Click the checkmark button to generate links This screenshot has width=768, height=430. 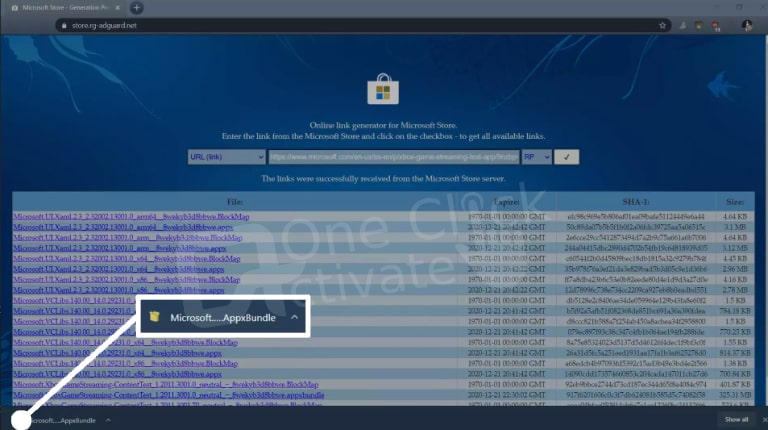[x=566, y=157]
